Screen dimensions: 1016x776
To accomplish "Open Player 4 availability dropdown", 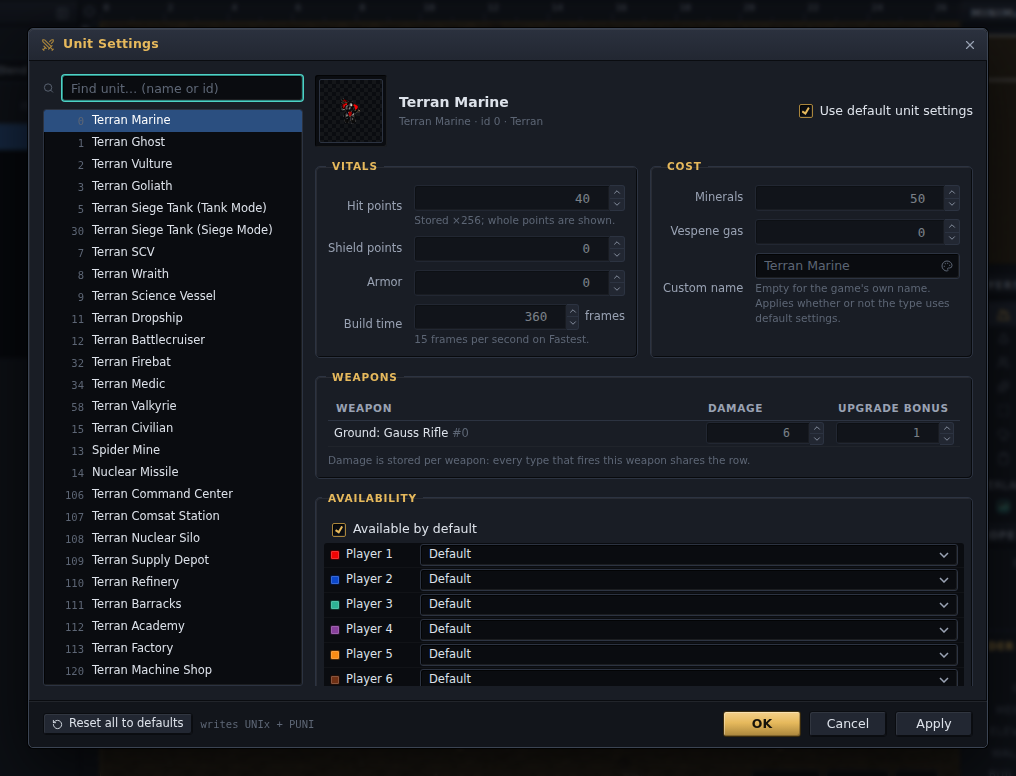I will (688, 629).
